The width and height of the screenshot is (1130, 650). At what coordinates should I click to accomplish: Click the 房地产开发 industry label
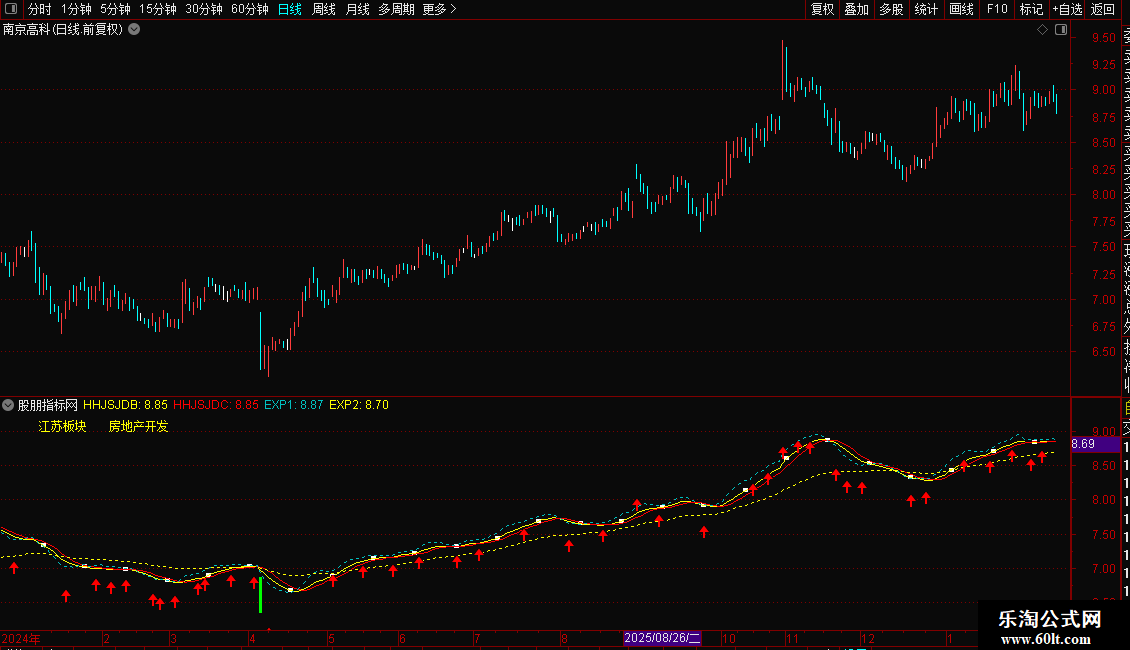(138, 427)
